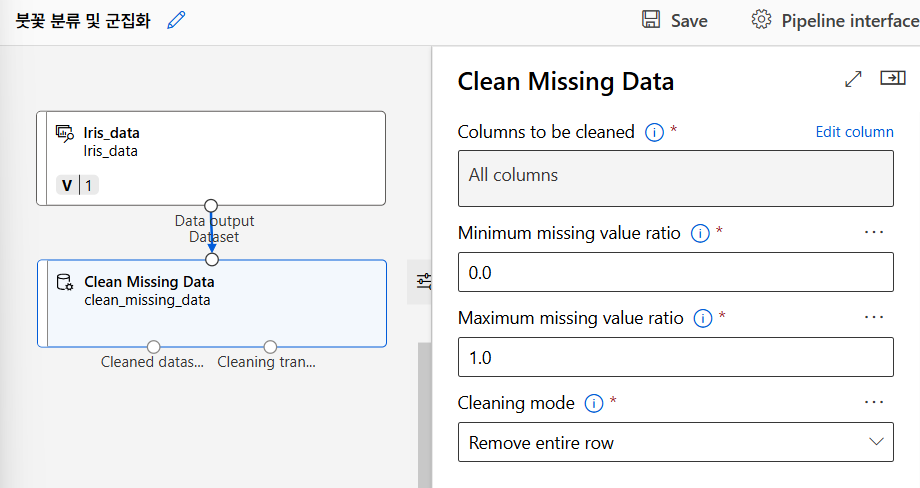Open Cleaning mode dropdown showing Remove entire row
Viewport: 920px width, 488px height.
click(675, 442)
